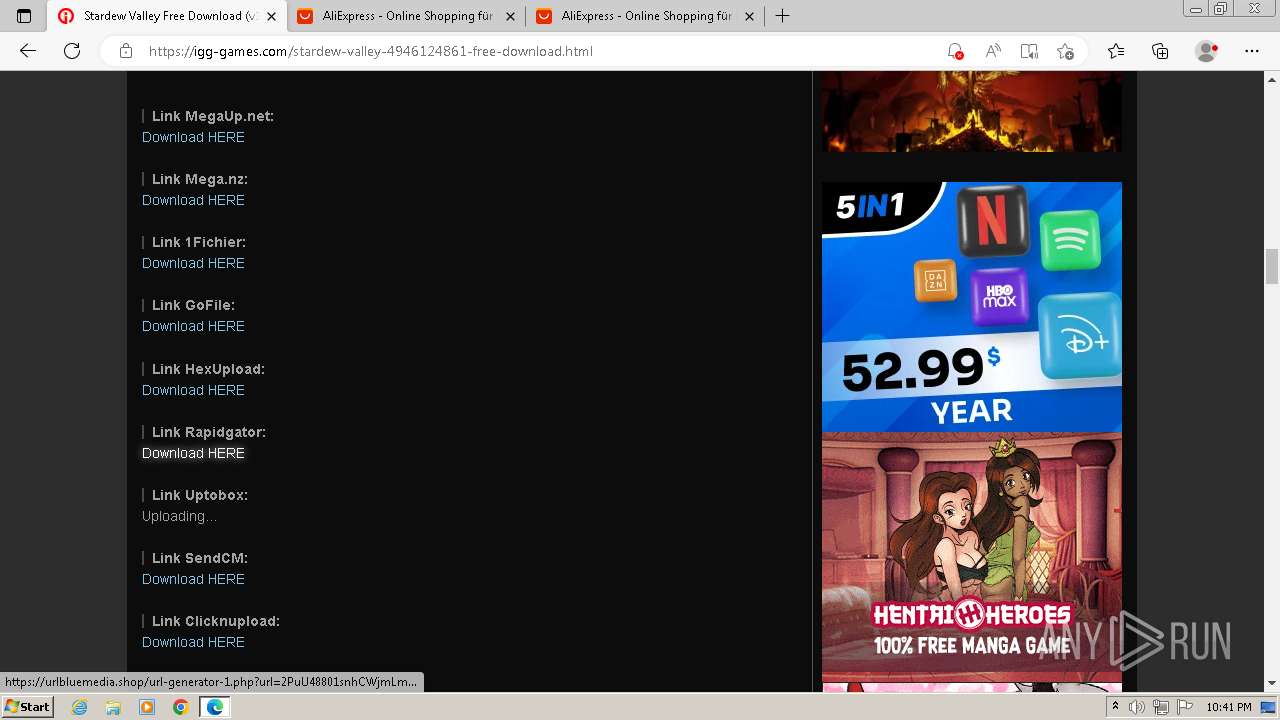Screen dimensions: 1280x720
Task: Open Windows Media Player from taskbar
Action: [147, 707]
